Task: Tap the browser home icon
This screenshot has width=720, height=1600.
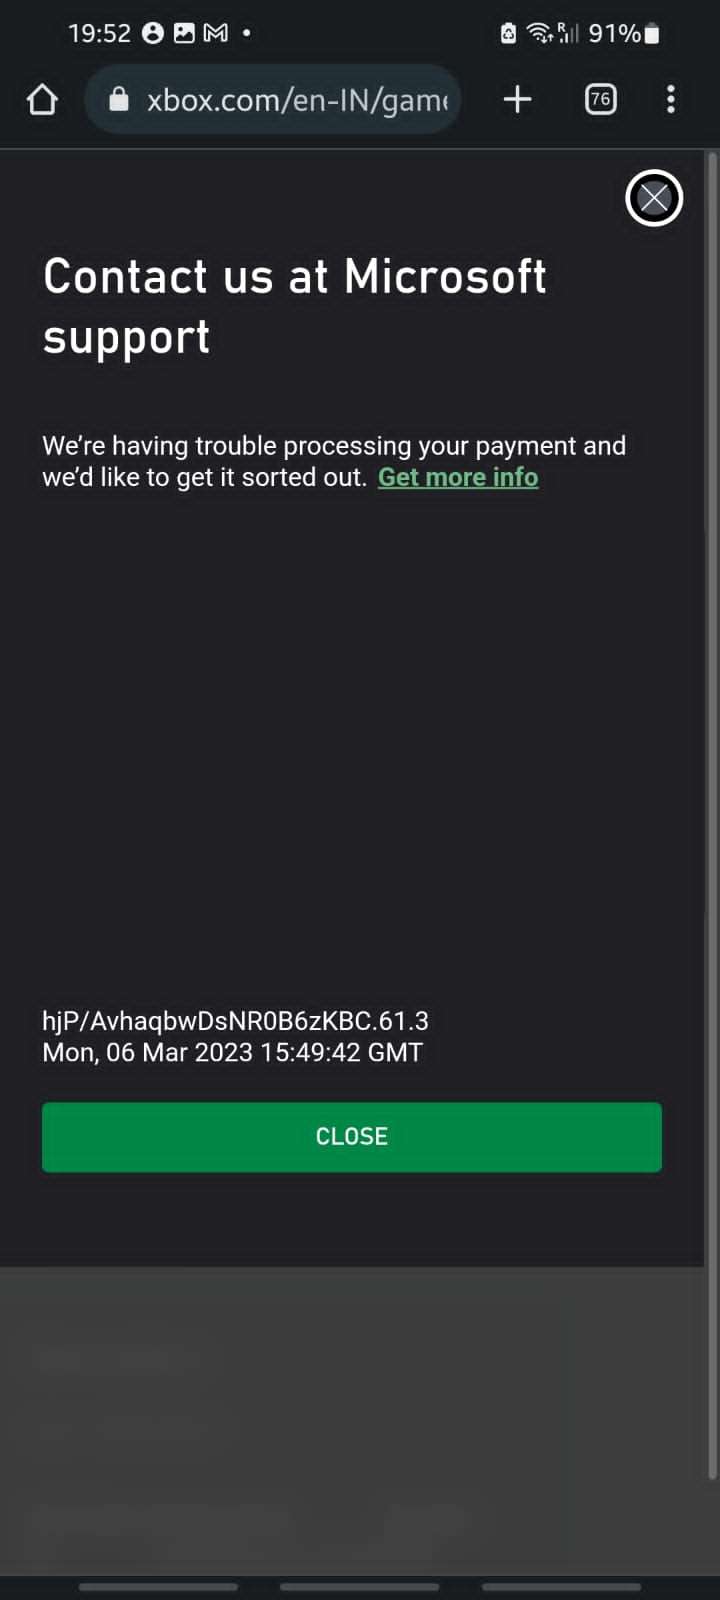Action: 42,99
